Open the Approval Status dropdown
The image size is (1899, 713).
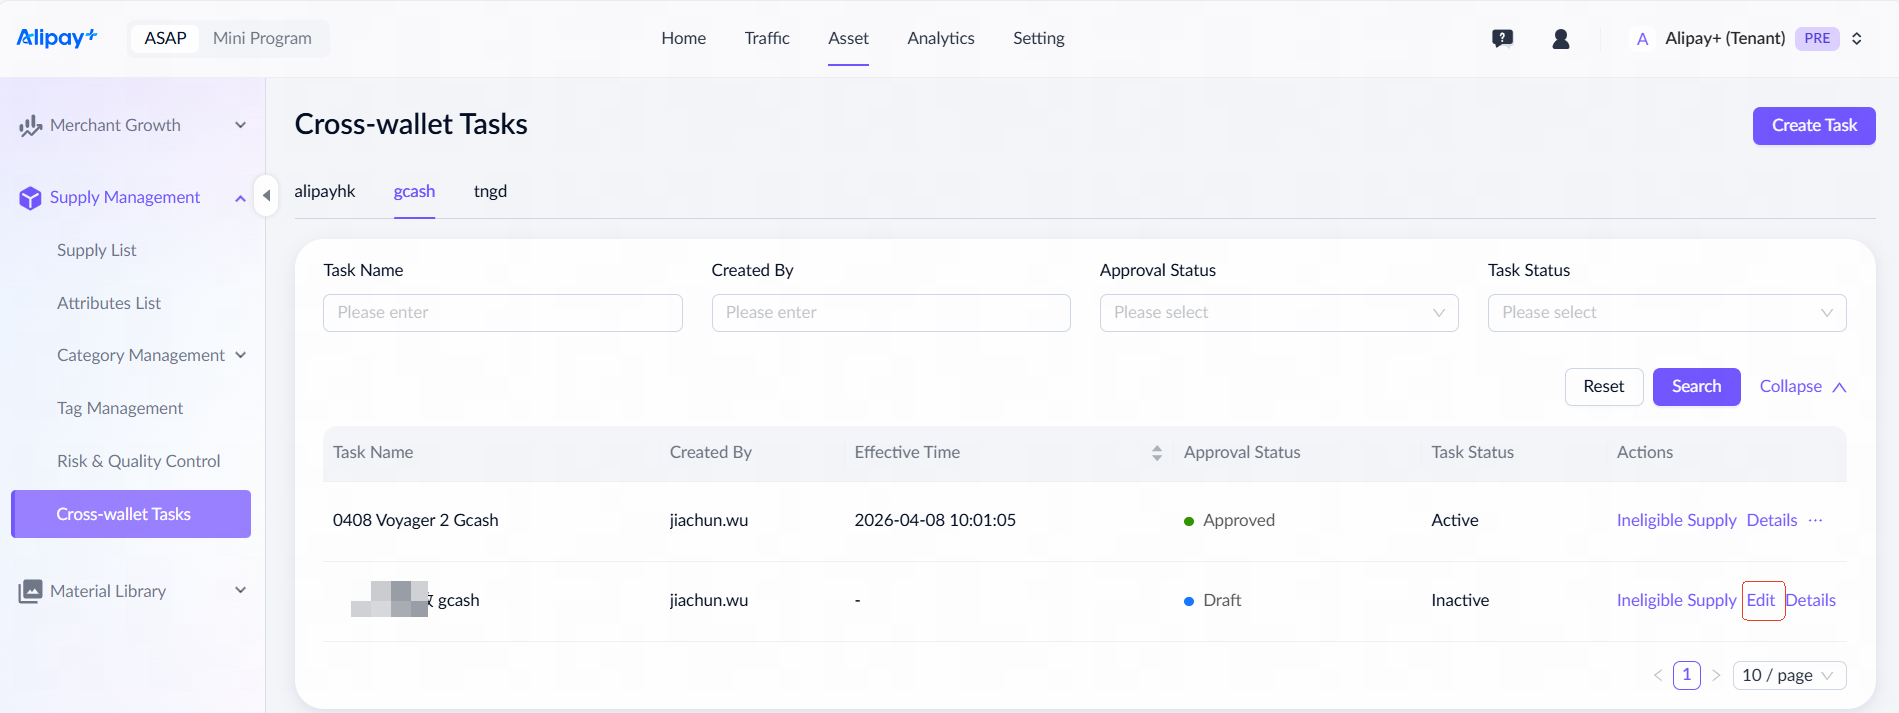[x=1278, y=313]
